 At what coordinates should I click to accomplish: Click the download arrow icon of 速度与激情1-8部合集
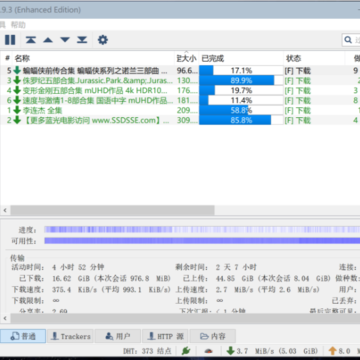[17, 100]
